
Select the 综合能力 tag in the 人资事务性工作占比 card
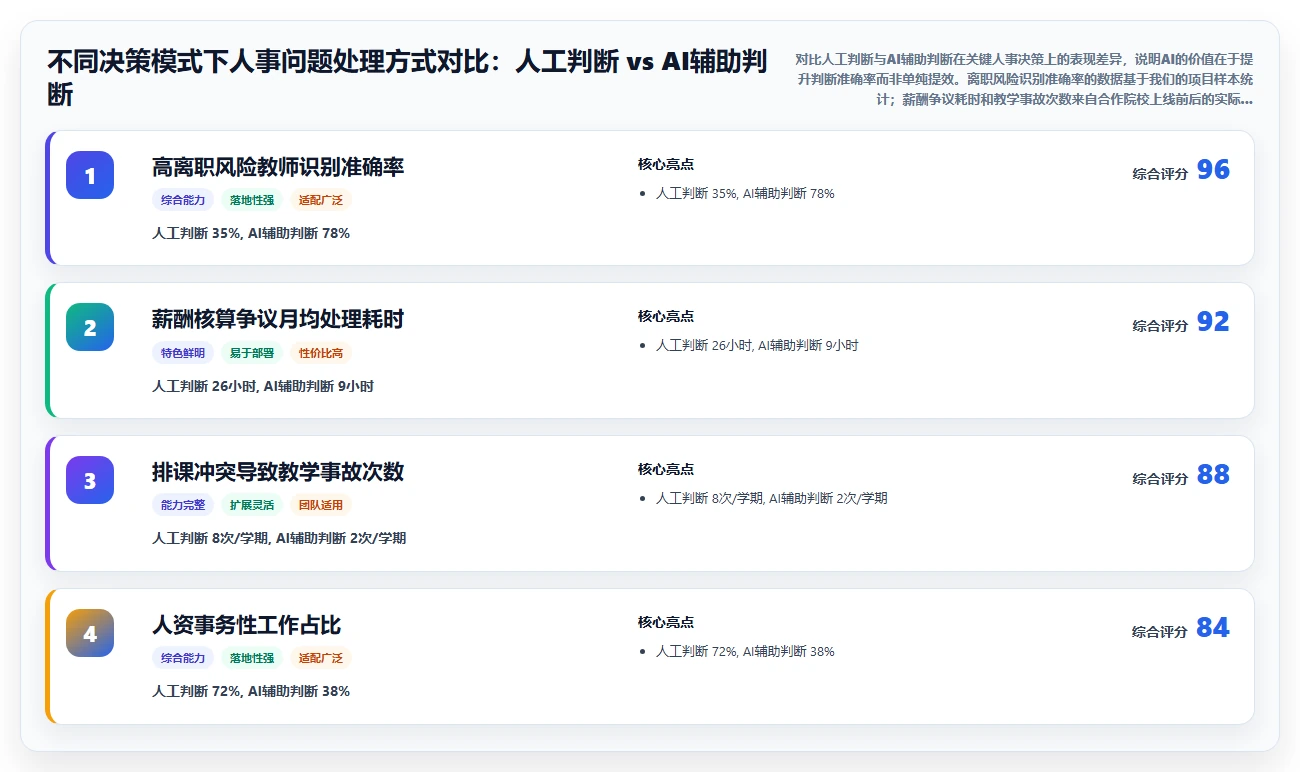tap(183, 658)
